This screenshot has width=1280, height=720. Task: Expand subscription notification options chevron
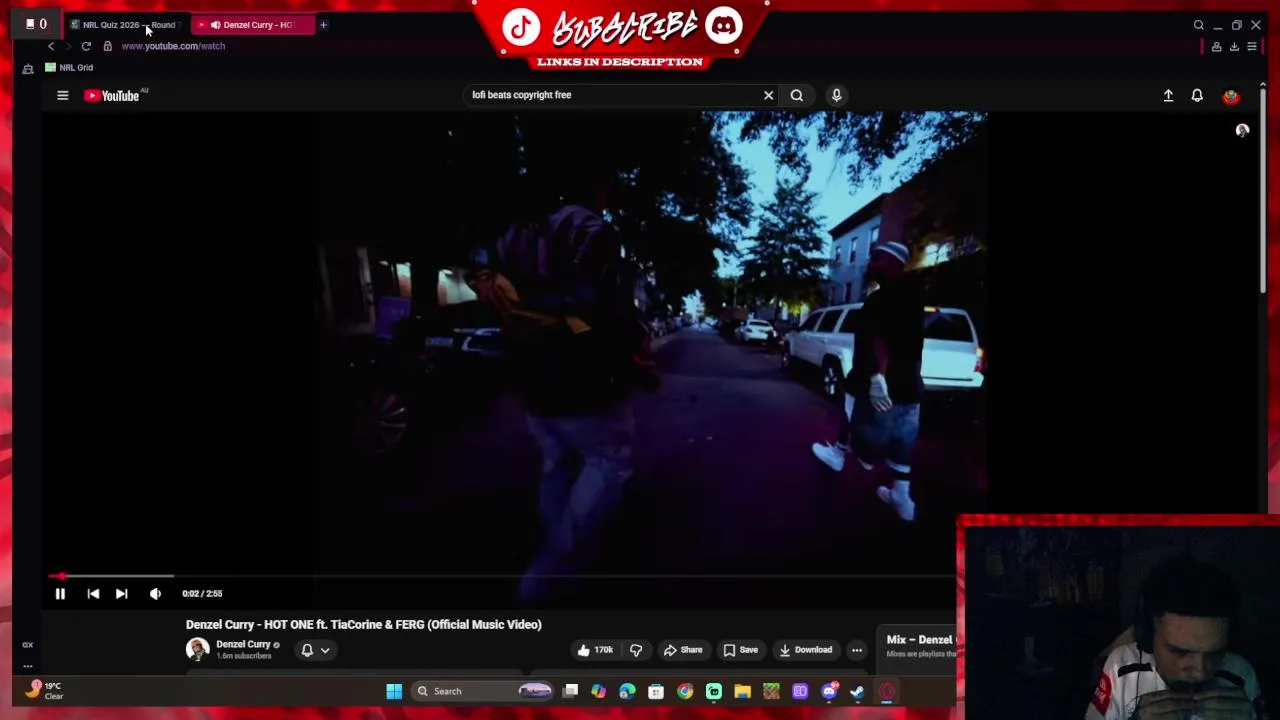[325, 650]
